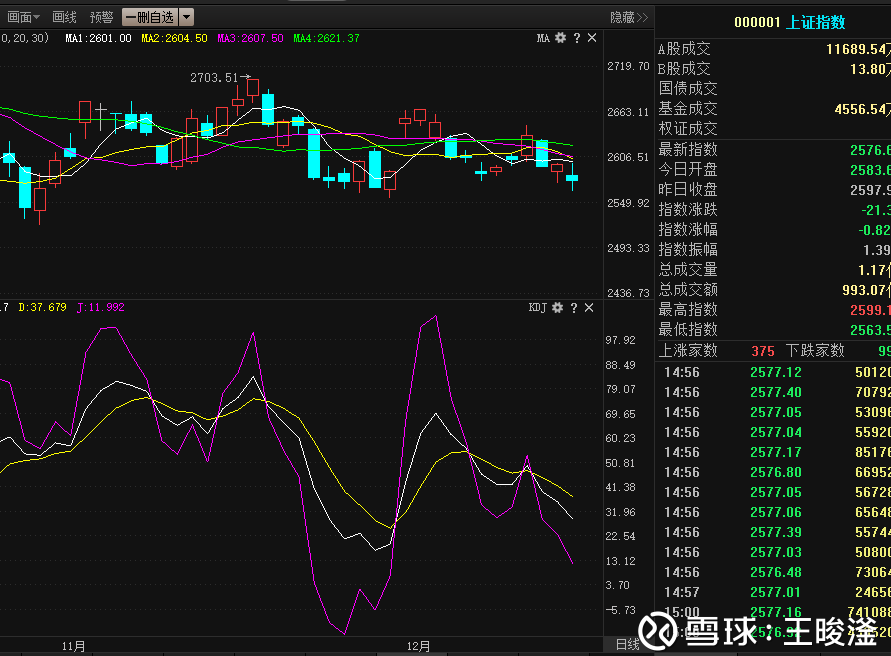
Task: Open the 画面 dropdown menu
Action: [x=23, y=18]
